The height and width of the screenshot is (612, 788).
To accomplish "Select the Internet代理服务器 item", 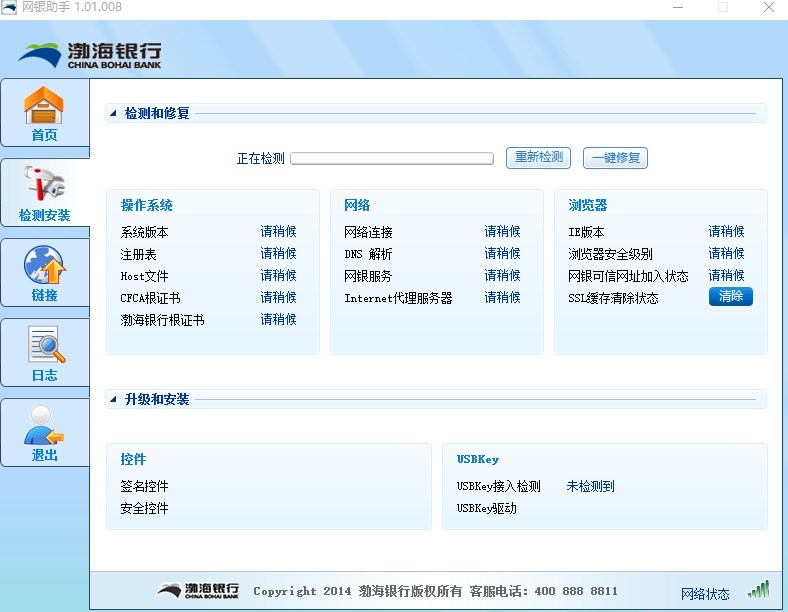I will (x=398, y=298).
